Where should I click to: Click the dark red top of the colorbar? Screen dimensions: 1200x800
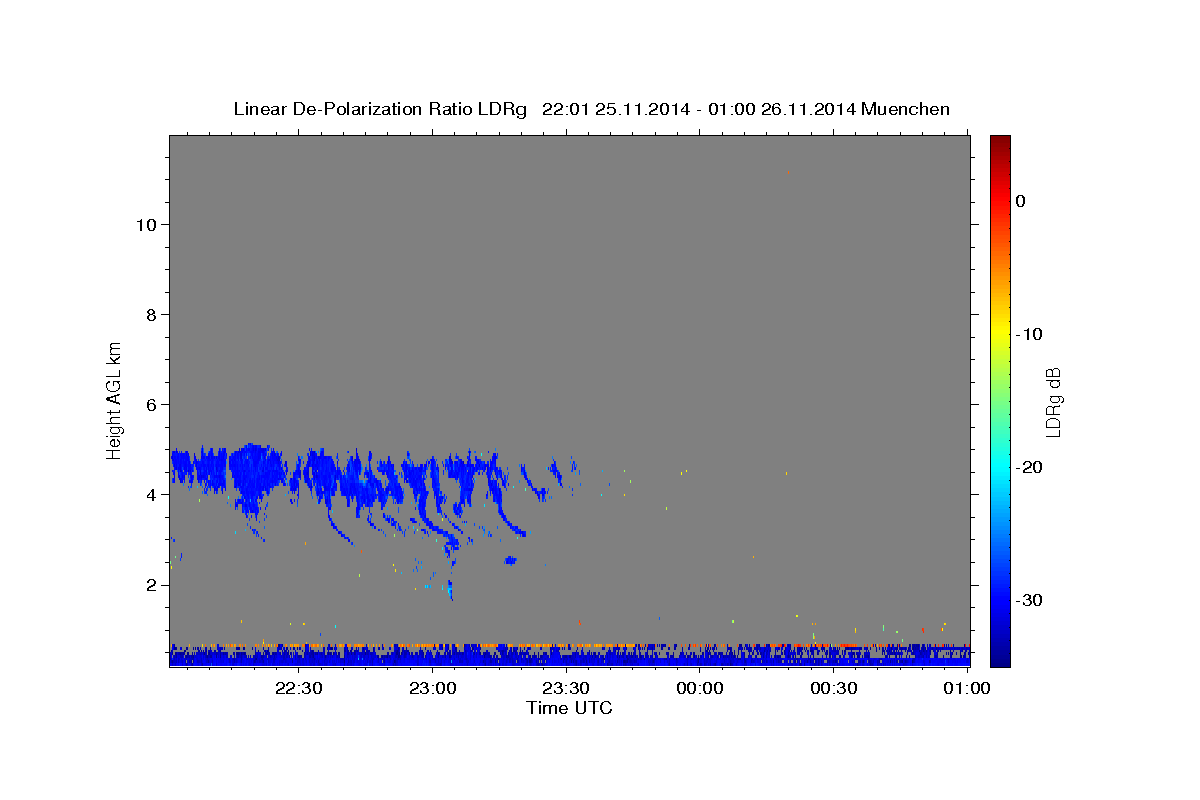[x=1000, y=142]
